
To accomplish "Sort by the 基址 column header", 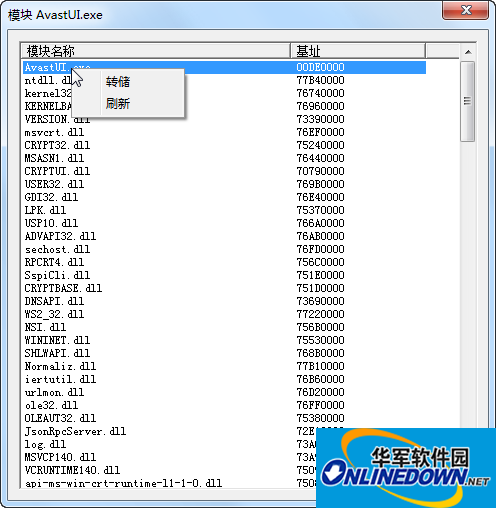I will pyautogui.click(x=358, y=51).
